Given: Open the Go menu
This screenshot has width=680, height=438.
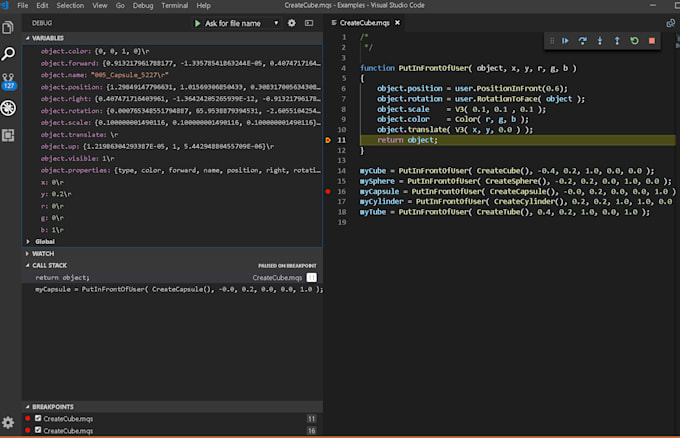Looking at the screenshot, I should [x=120, y=5].
